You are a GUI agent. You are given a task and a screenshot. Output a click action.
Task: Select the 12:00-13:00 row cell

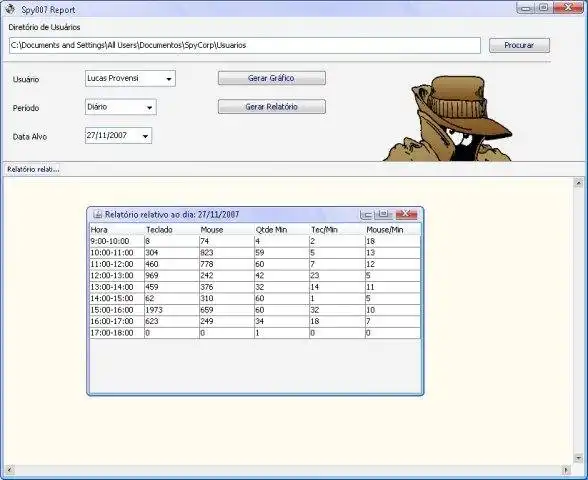(117, 276)
